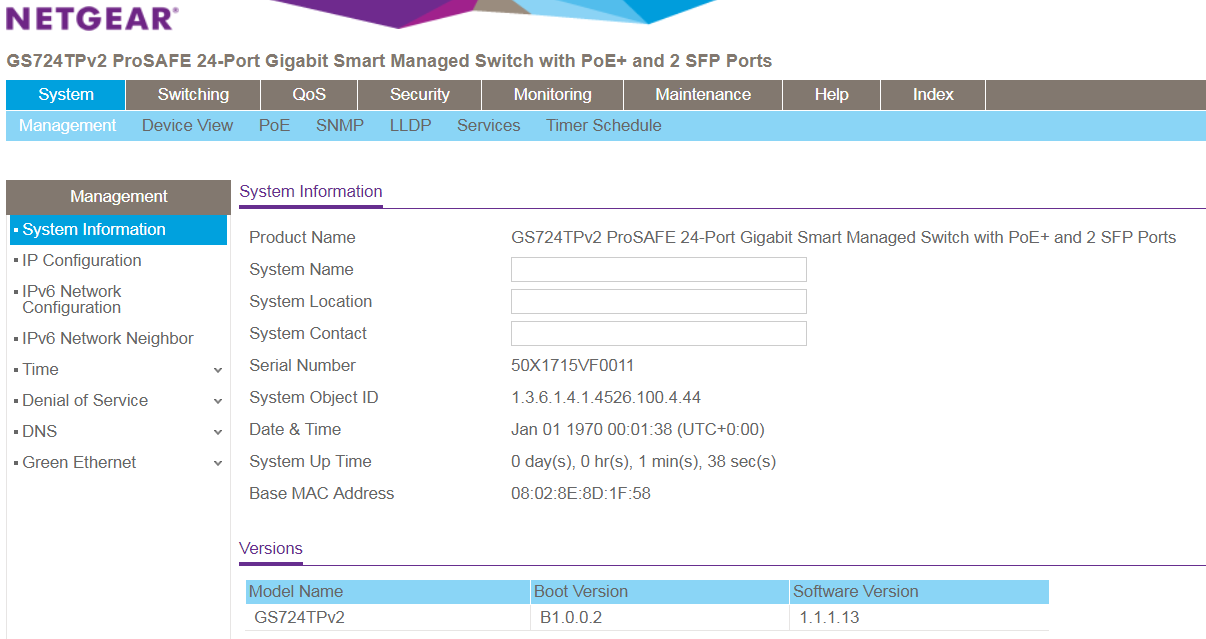This screenshot has width=1206, height=639.
Task: Select the Management submenu item
Action: 68,126
